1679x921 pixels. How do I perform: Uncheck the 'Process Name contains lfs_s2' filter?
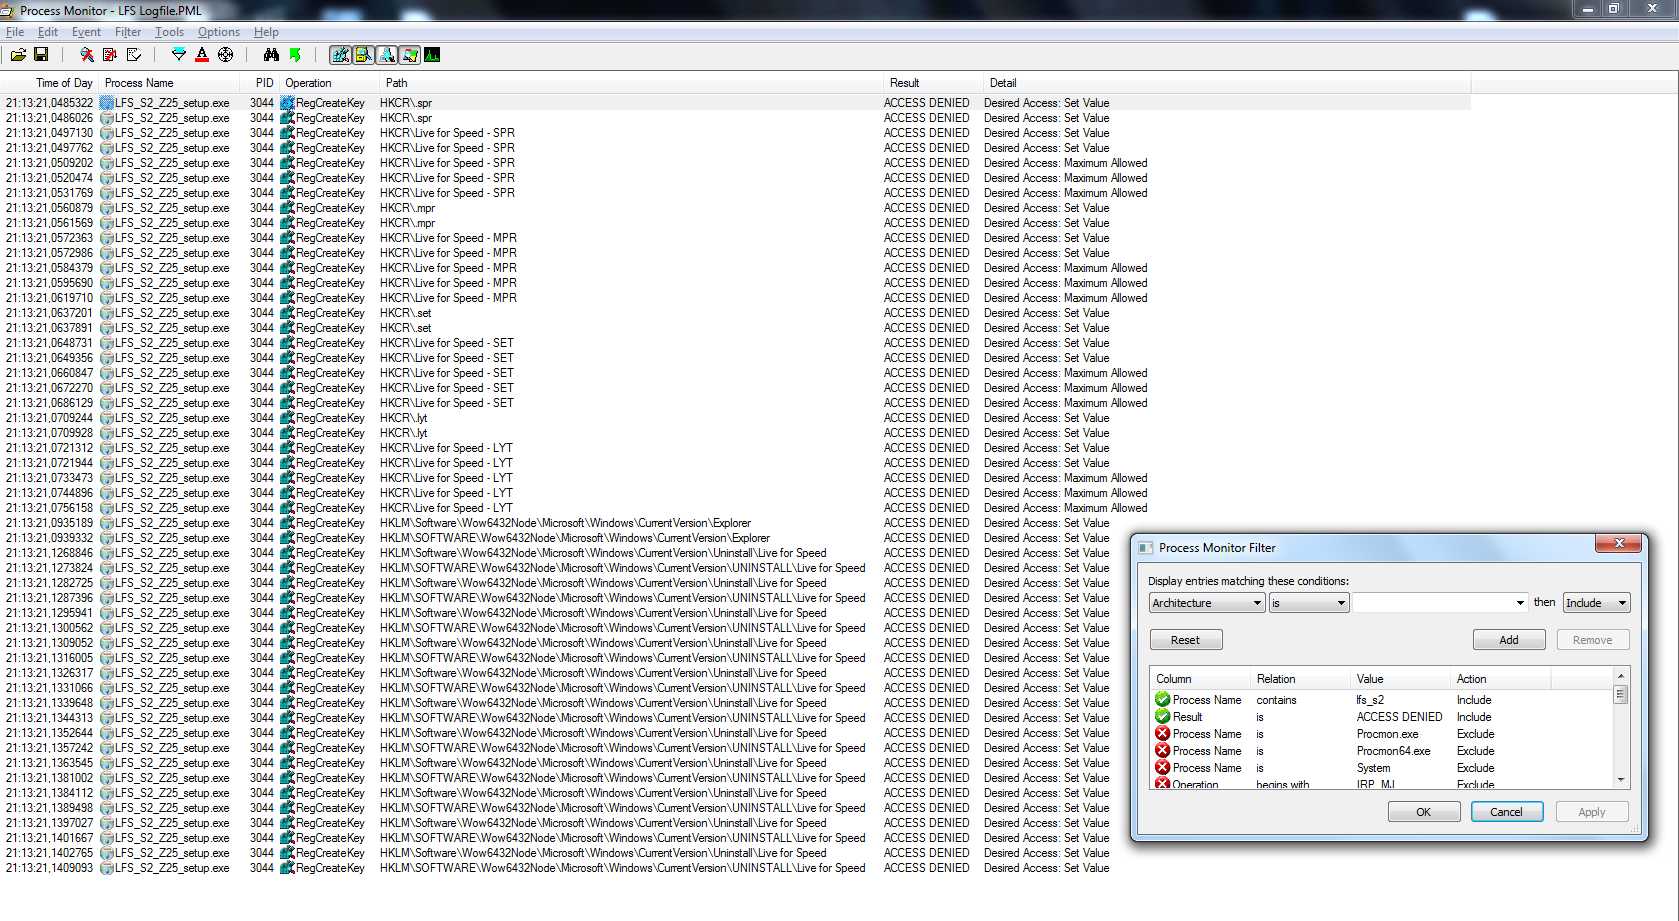[x=1162, y=700]
